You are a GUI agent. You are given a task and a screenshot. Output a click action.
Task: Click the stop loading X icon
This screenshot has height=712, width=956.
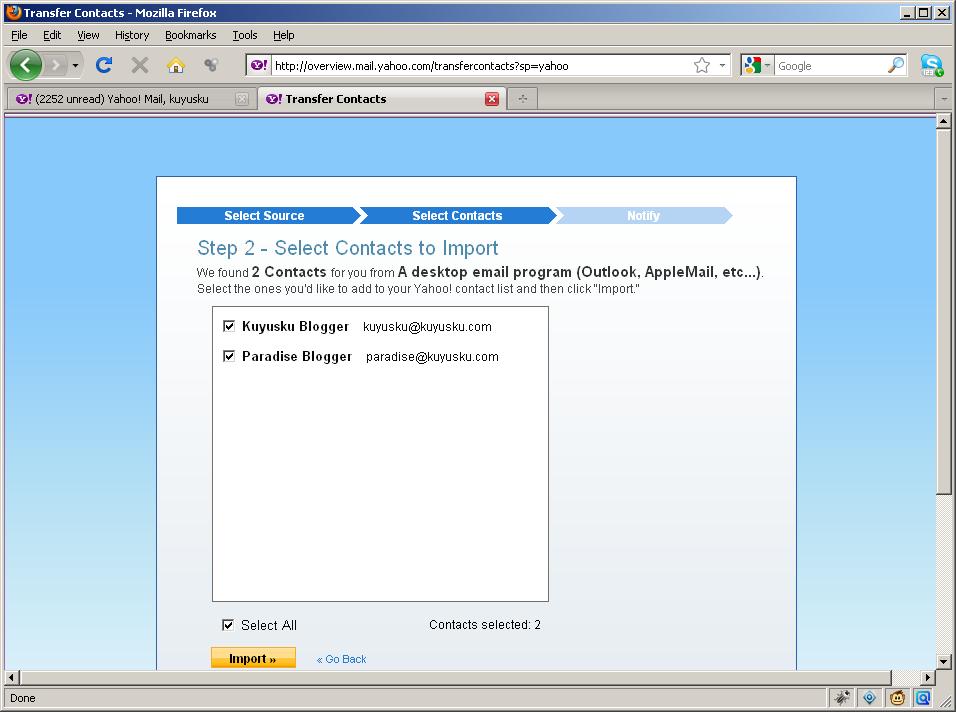pos(140,65)
